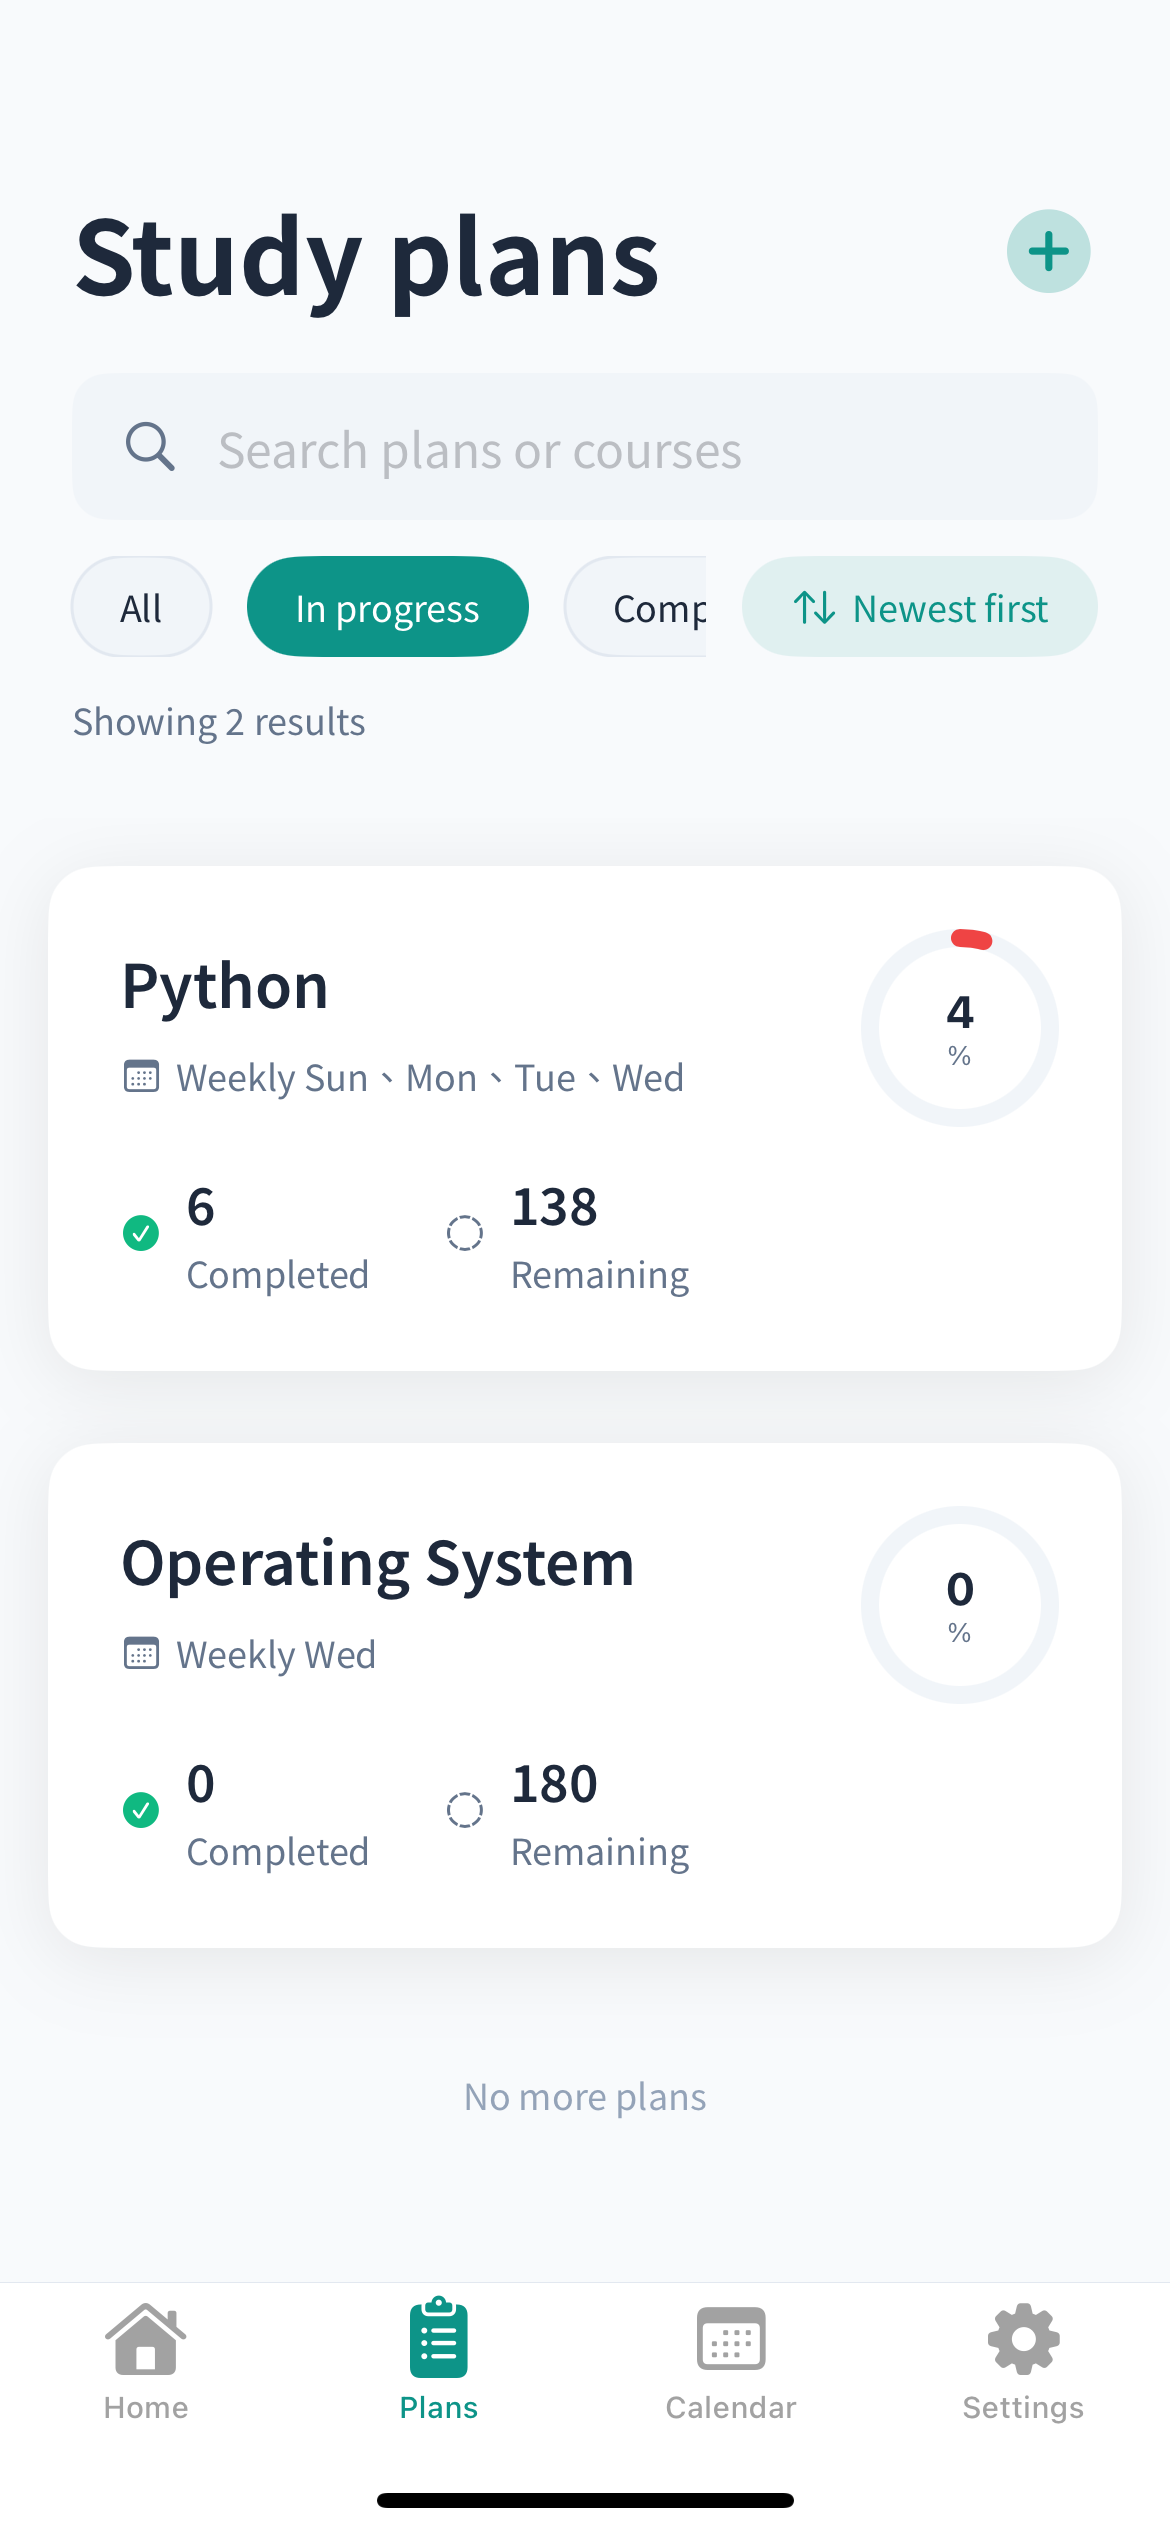Viewport: 1170px width, 2532px height.
Task: Click the green checkmark on Operating System card
Action: (x=141, y=1810)
